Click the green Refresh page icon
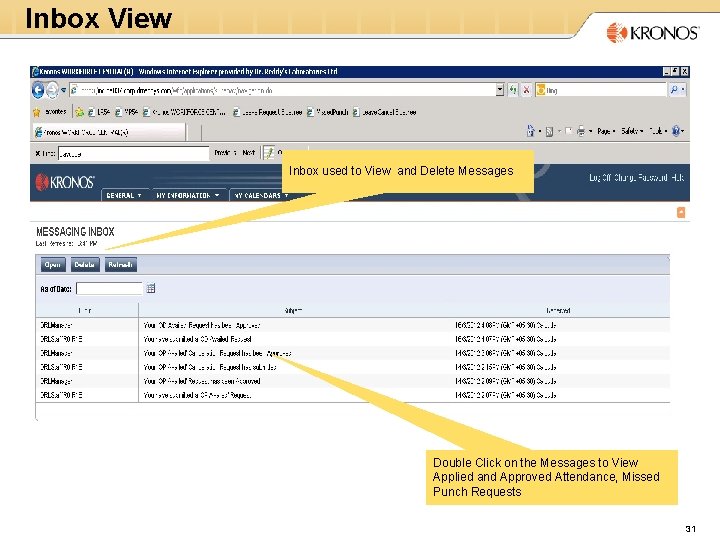 (513, 90)
